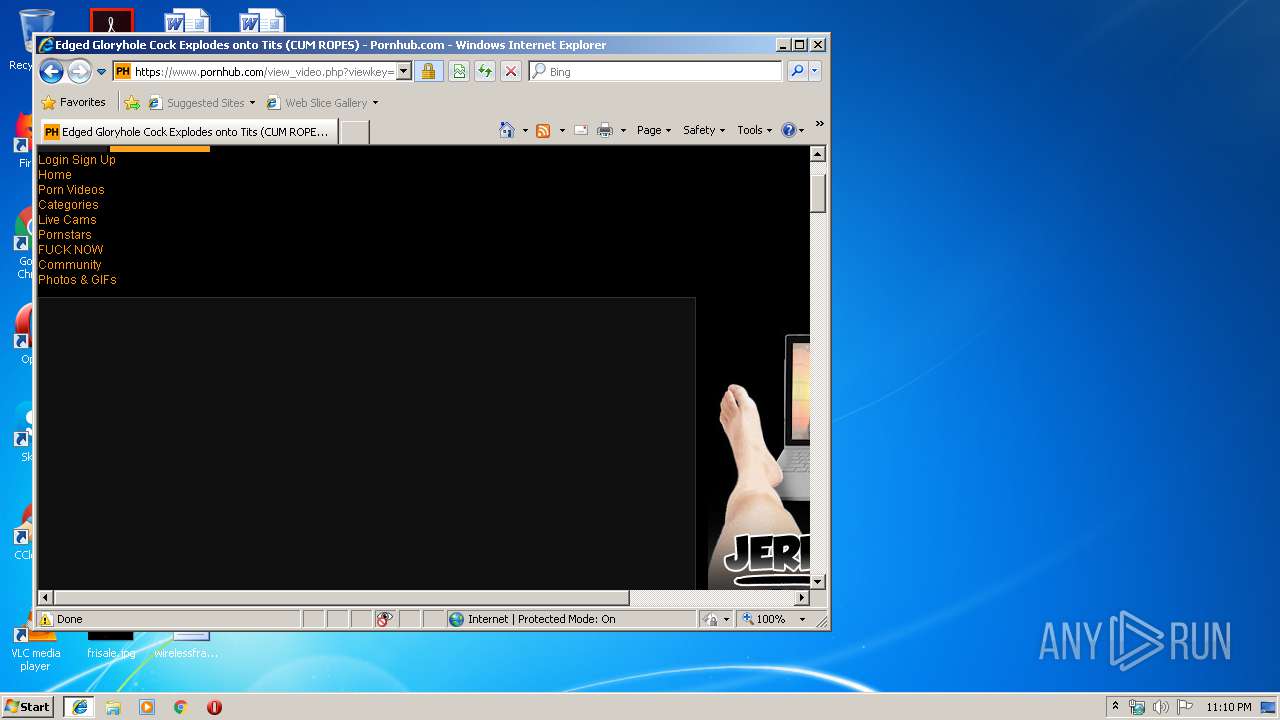Image resolution: width=1280 pixels, height=720 pixels.
Task: Open the Favorites star button
Action: pyautogui.click(x=73, y=102)
